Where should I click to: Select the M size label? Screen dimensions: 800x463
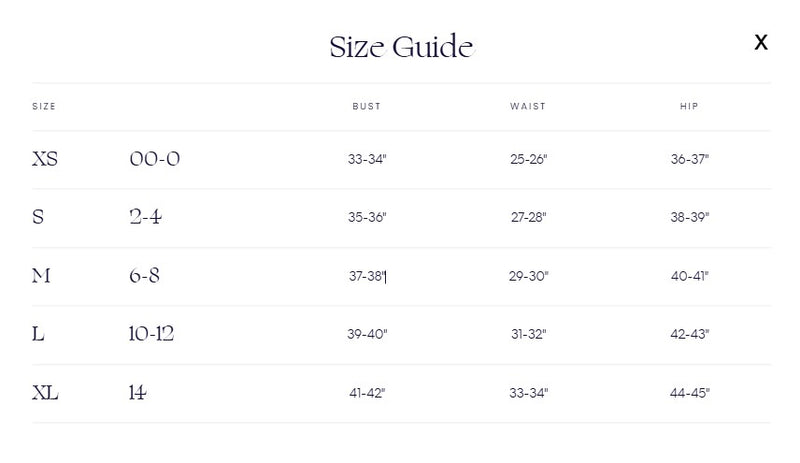pyautogui.click(x=41, y=276)
